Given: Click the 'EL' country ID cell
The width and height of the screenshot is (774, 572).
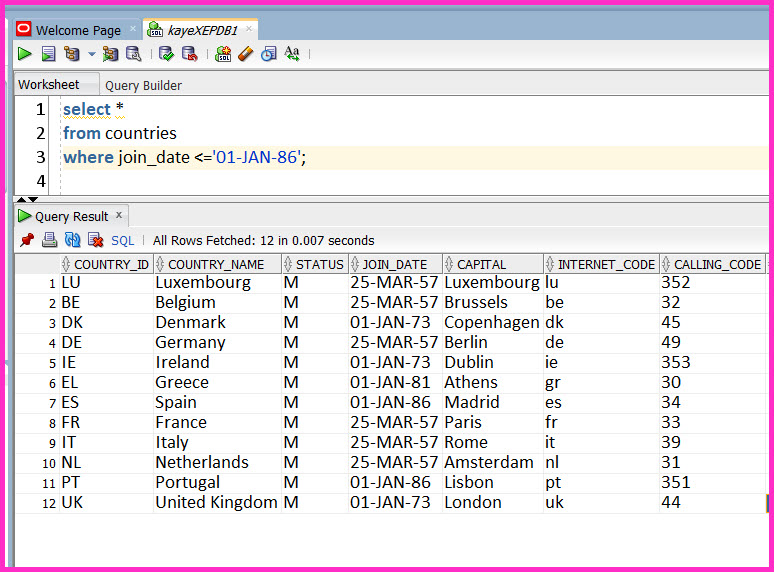Looking at the screenshot, I should [106, 382].
